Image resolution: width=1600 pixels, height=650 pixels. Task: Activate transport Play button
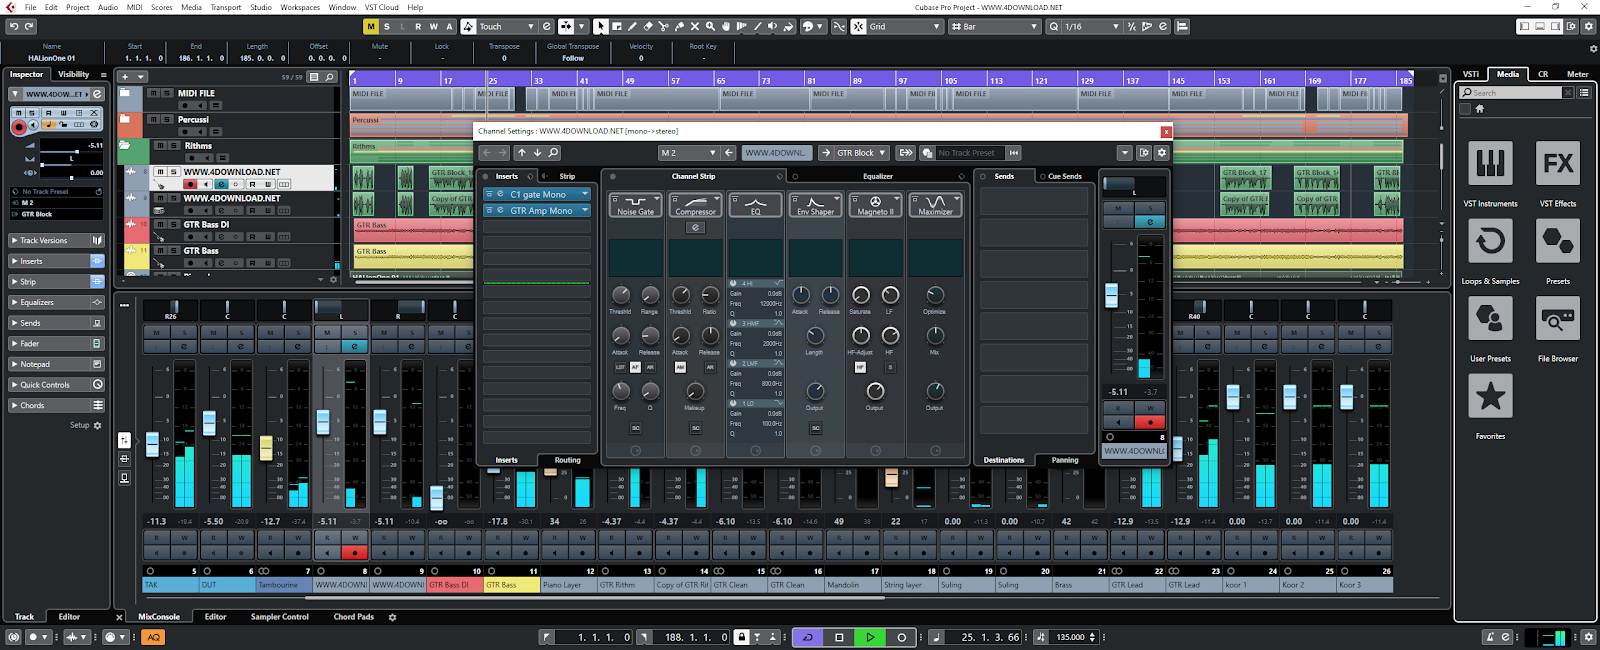[x=870, y=637]
